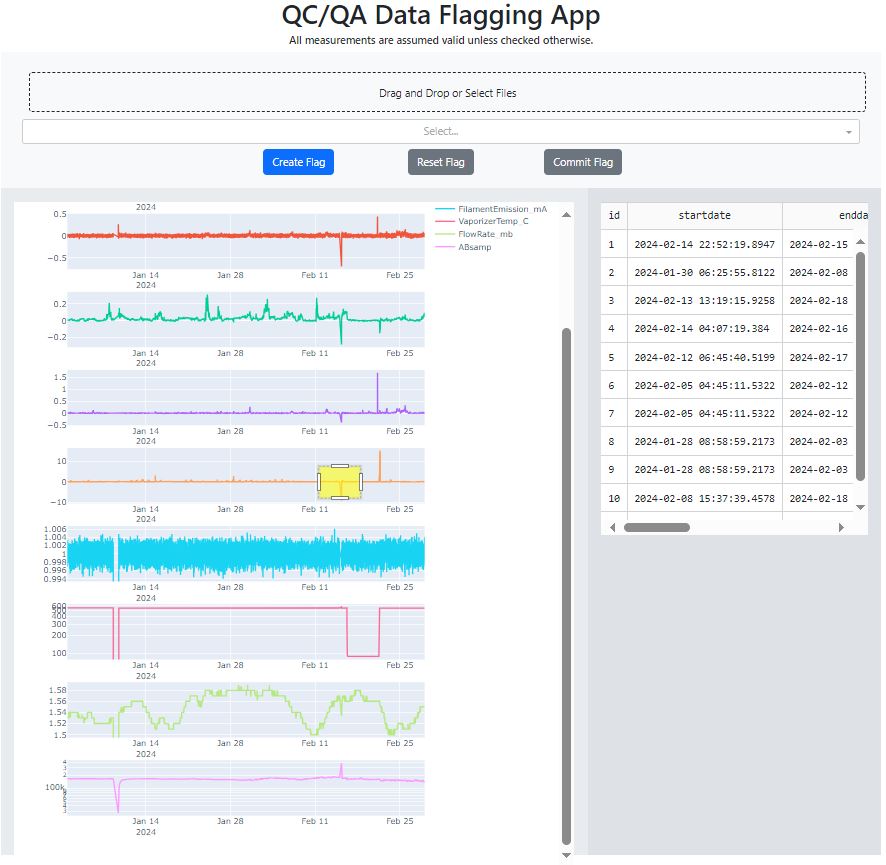The height and width of the screenshot is (865, 886).
Task: Click the dropdown arrow on the Select combo box
Action: pos(847,131)
